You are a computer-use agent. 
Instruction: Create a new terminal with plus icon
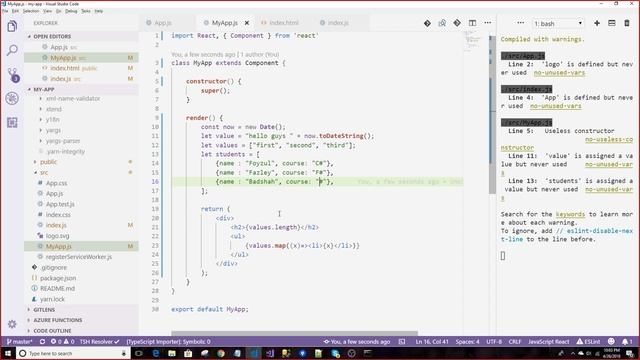597,23
